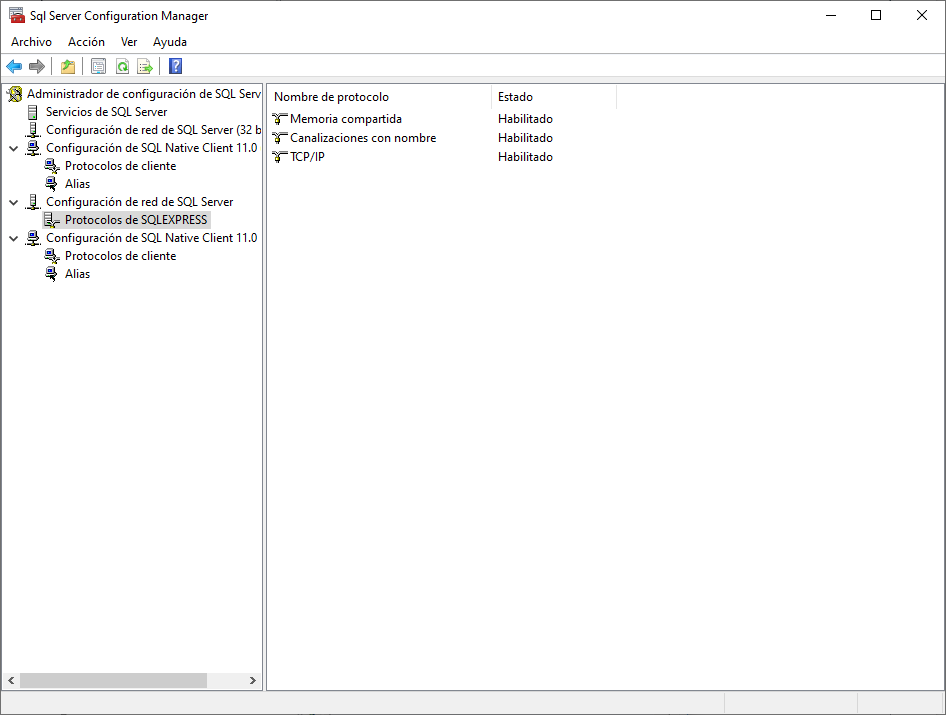Click the tree panel horizontal scrollbar thumb
Screen dimensions: 946x715
[112, 680]
